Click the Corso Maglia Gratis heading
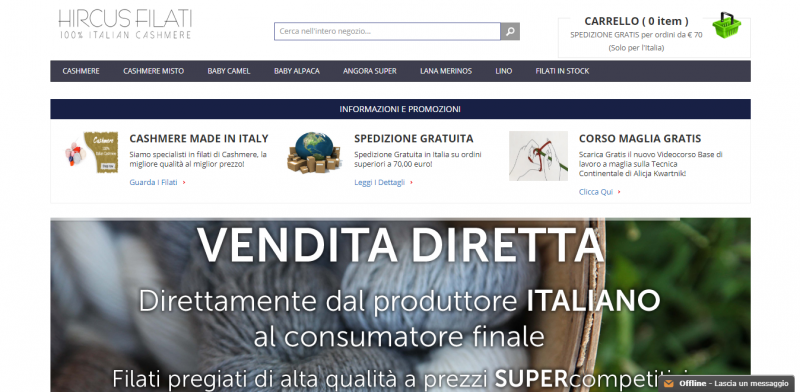The height and width of the screenshot is (392, 800). coord(640,138)
